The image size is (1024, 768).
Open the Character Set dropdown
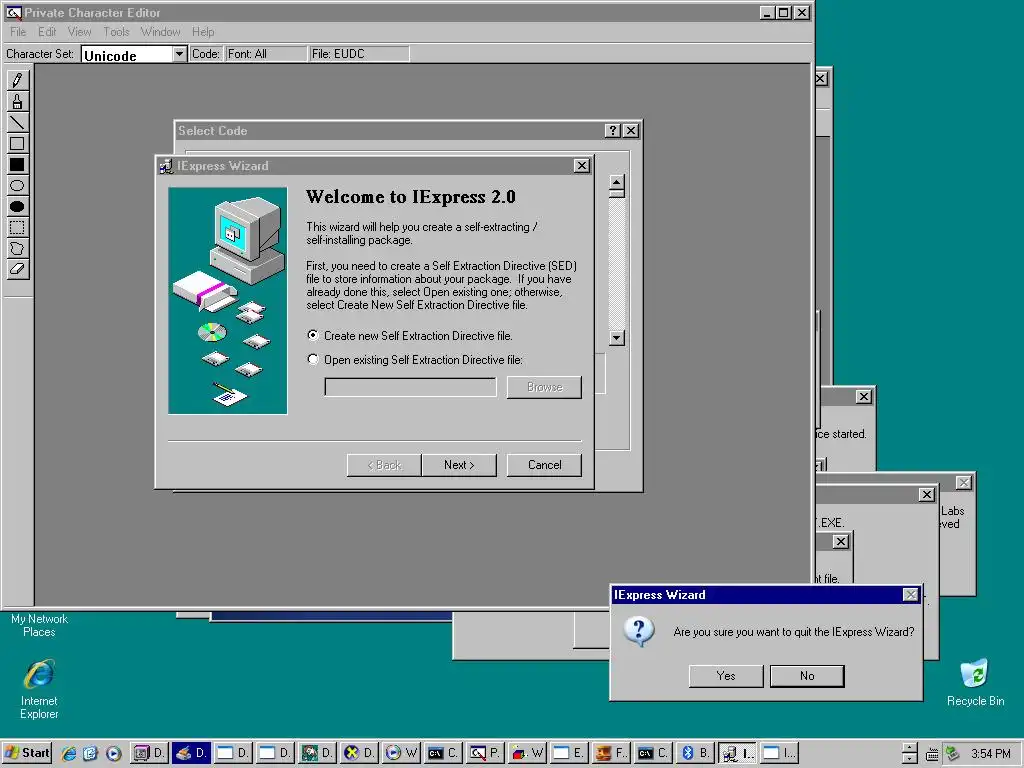[x=180, y=54]
